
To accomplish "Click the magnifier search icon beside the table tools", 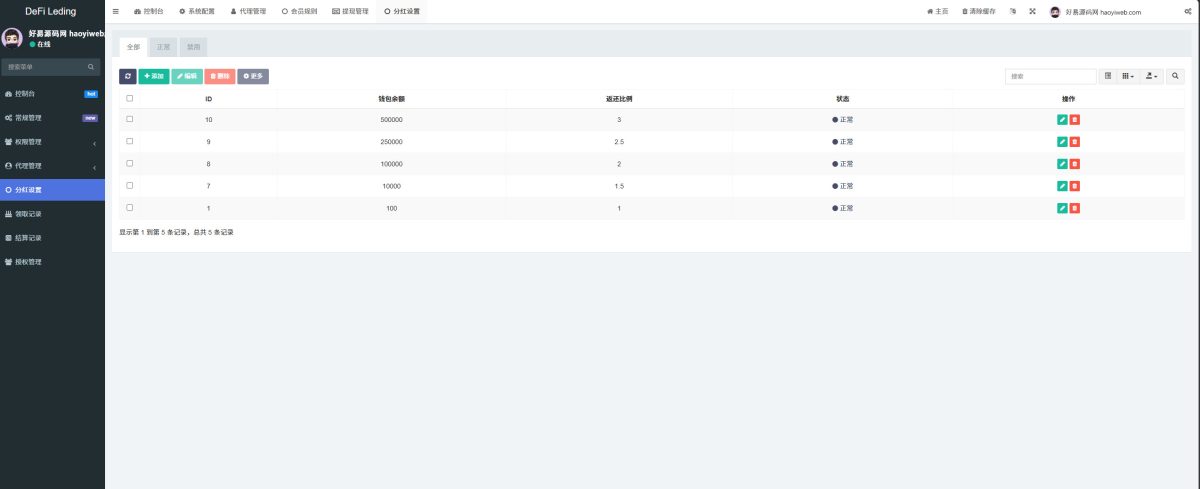I will [1174, 76].
